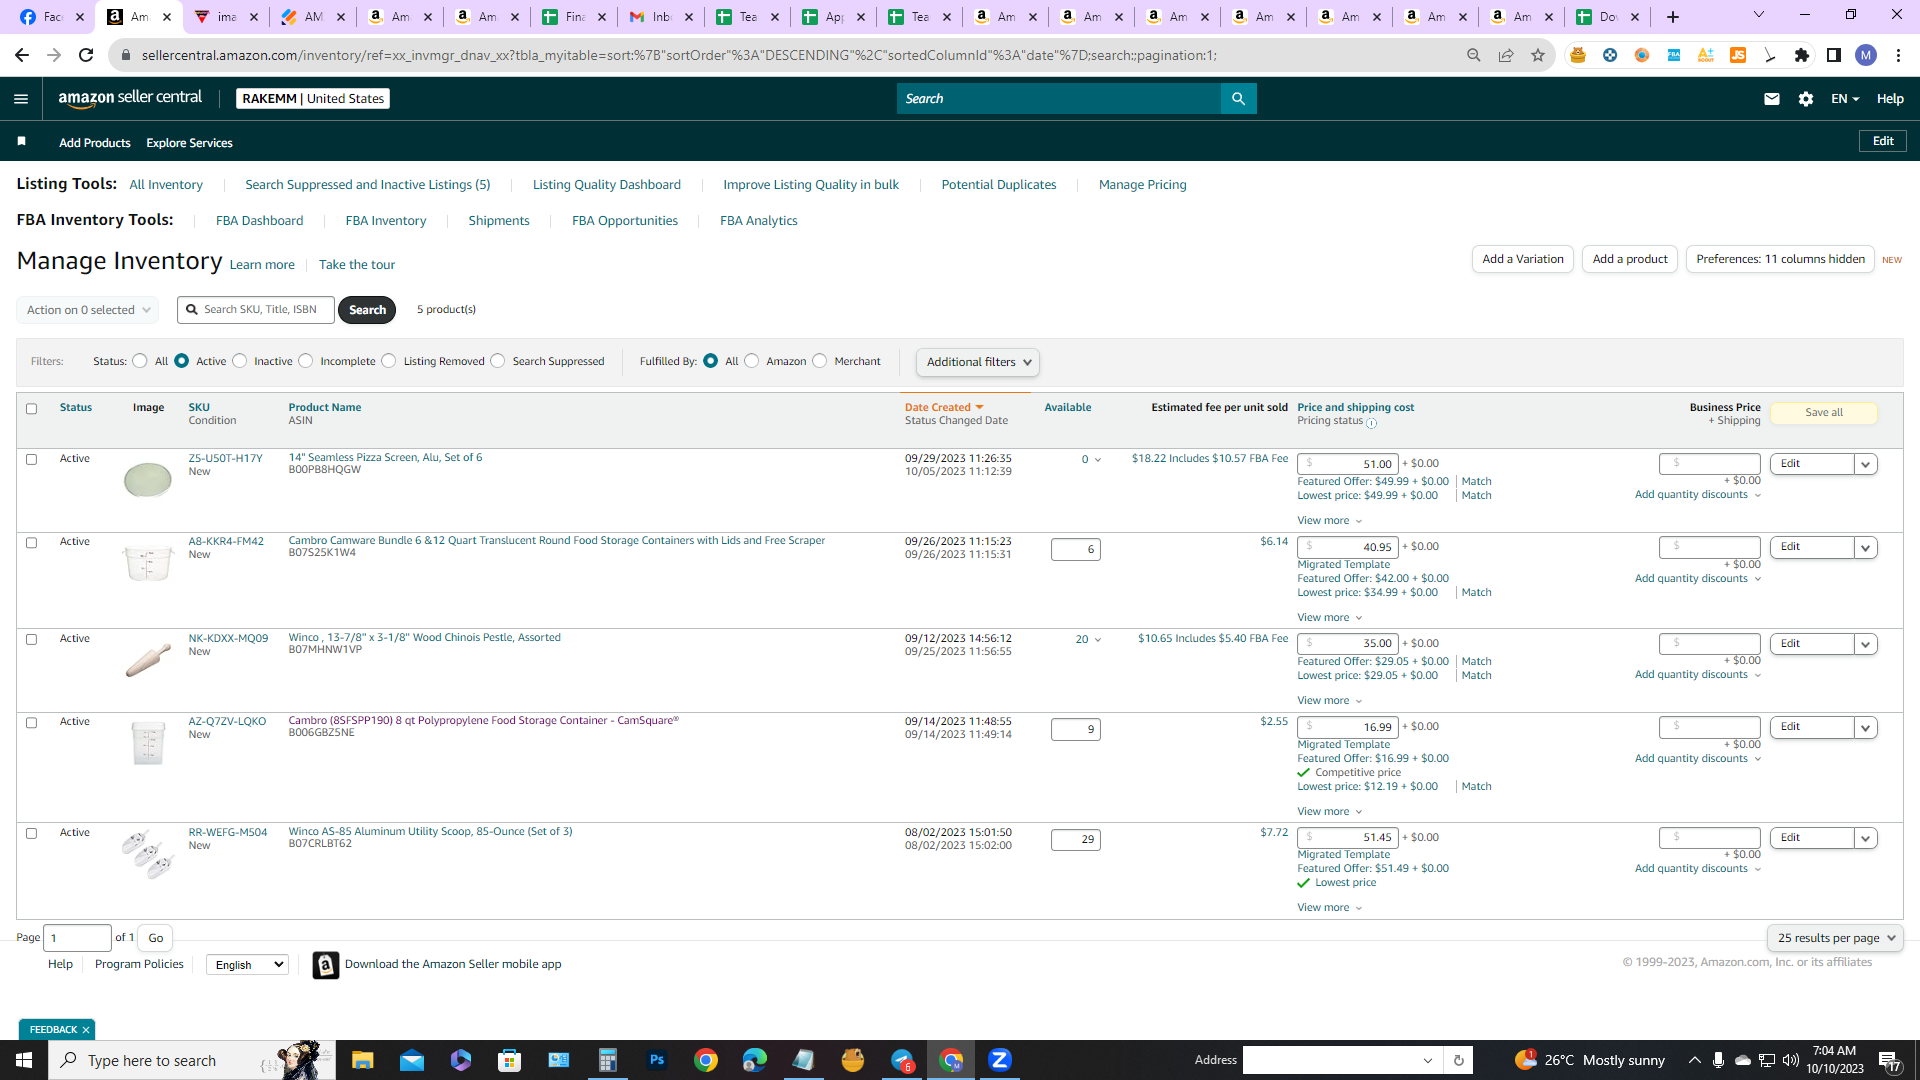Select the Inactive status filter
This screenshot has height=1080, width=1920.
239,361
